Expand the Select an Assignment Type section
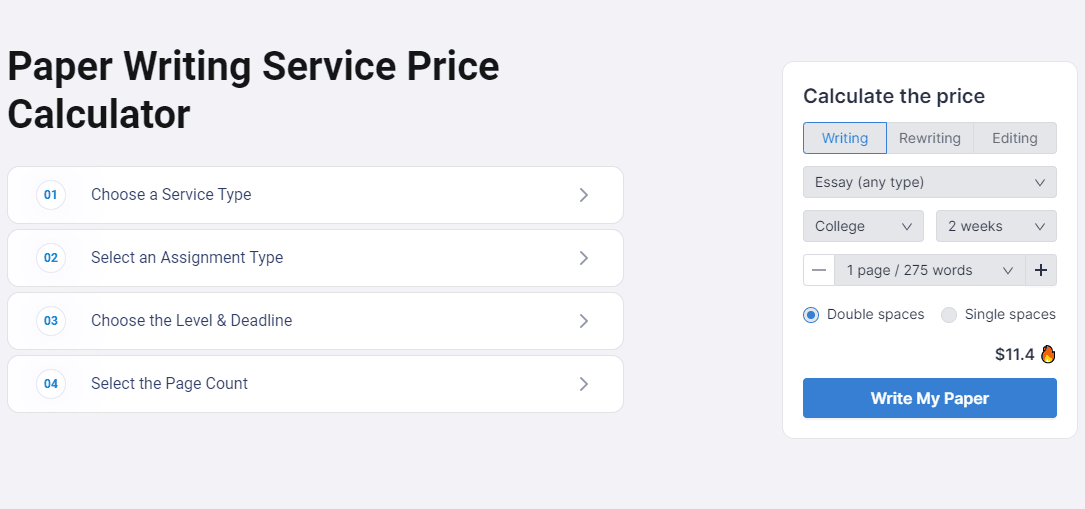Image resolution: width=1085 pixels, height=509 pixels. pos(315,258)
